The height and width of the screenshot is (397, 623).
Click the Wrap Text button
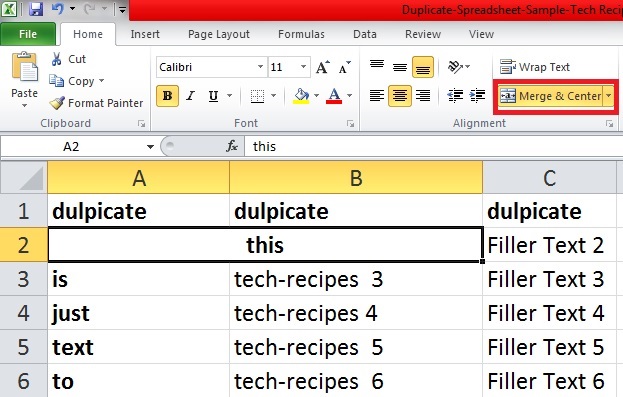pos(535,67)
